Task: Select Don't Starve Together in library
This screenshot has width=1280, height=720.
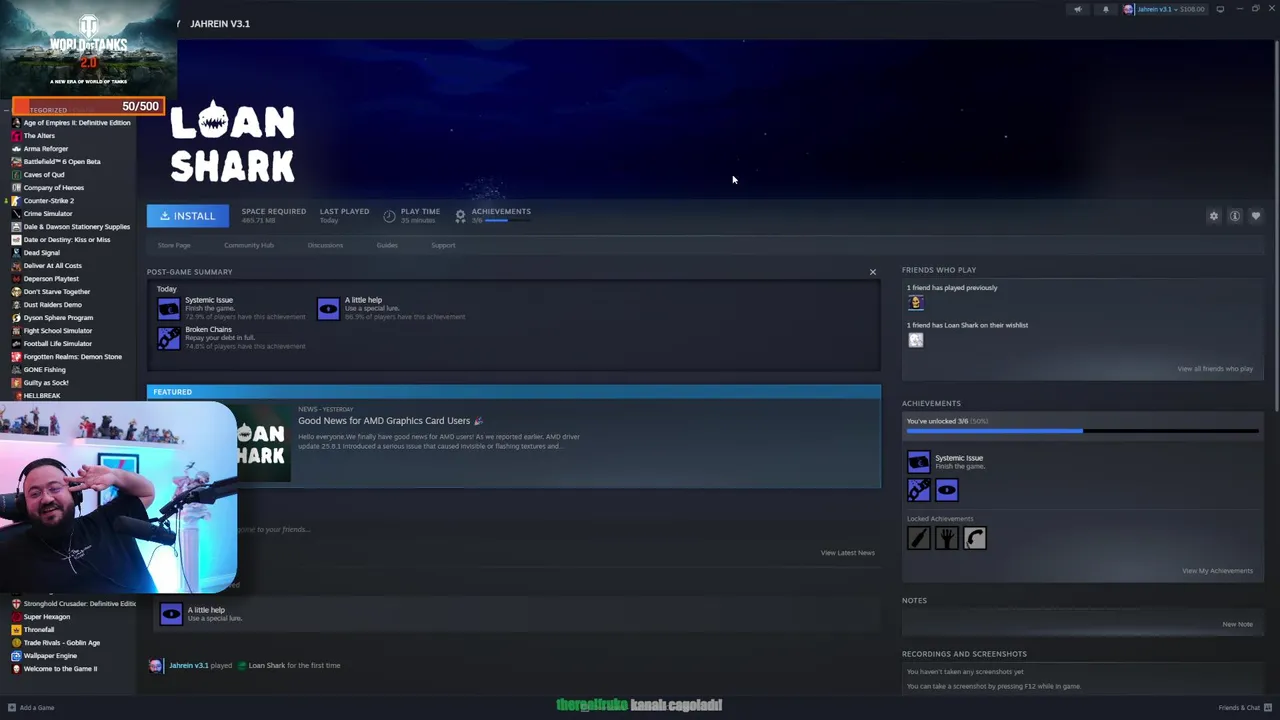Action: click(57, 291)
